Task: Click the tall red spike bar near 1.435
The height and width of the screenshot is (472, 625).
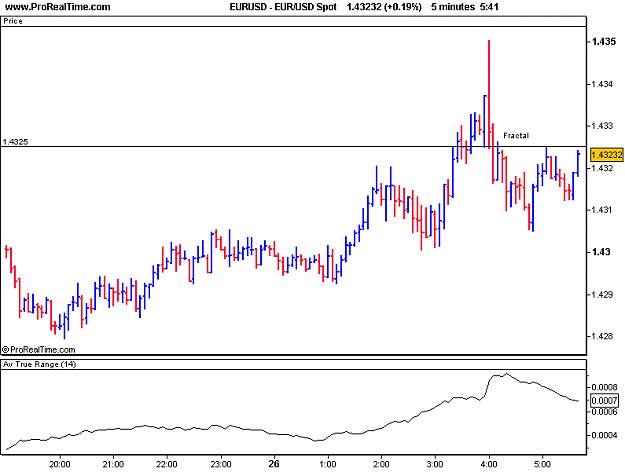Action: click(489, 94)
